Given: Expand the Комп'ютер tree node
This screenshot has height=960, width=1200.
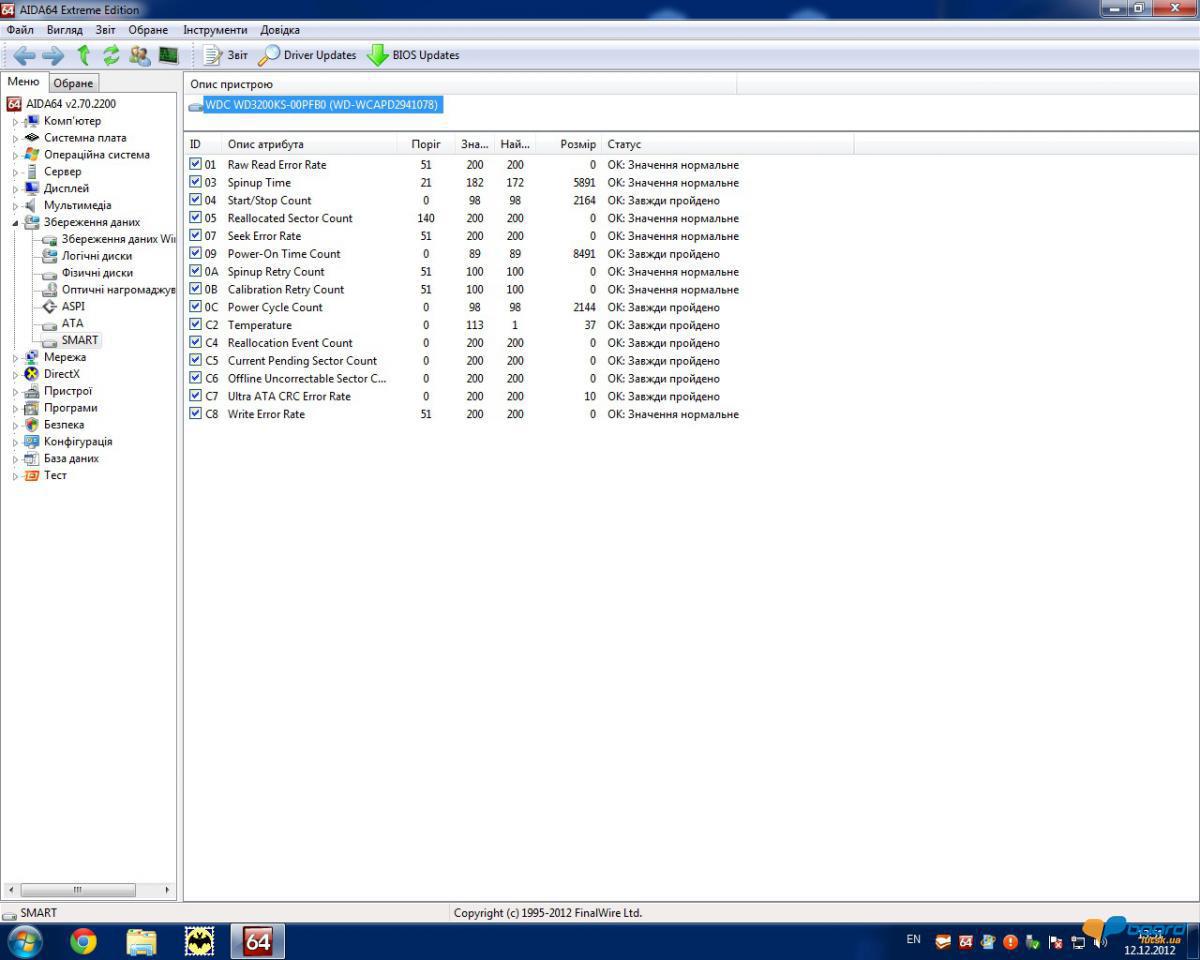Looking at the screenshot, I should tap(15, 122).
